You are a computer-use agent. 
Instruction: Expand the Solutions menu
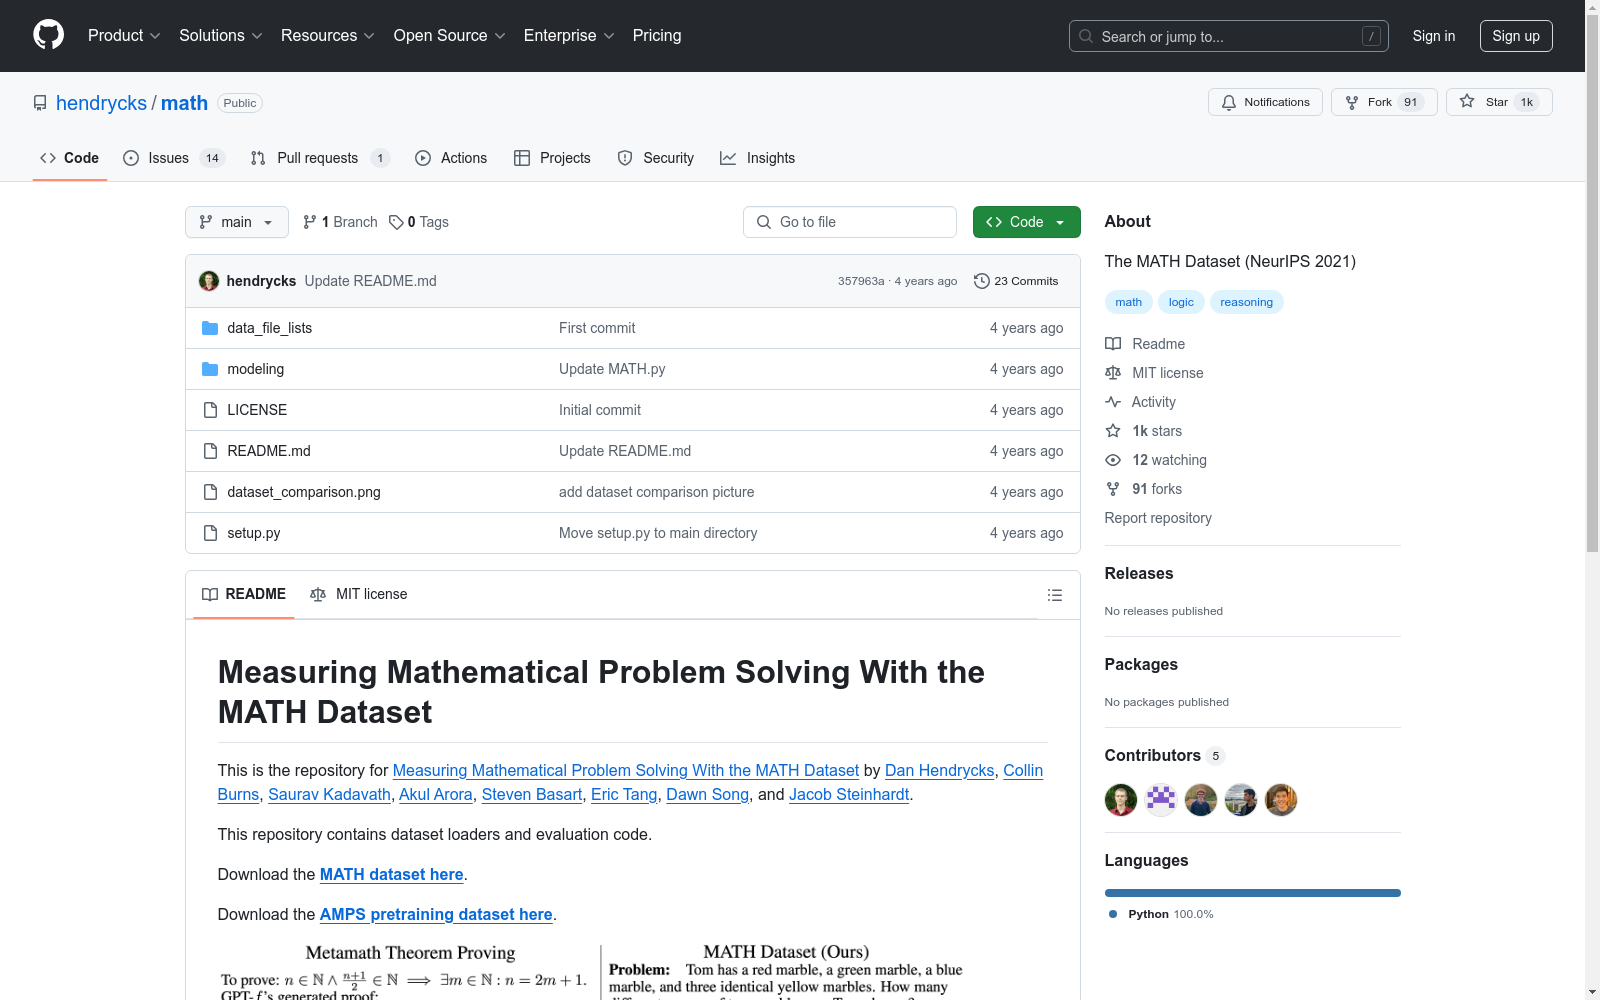pos(221,35)
